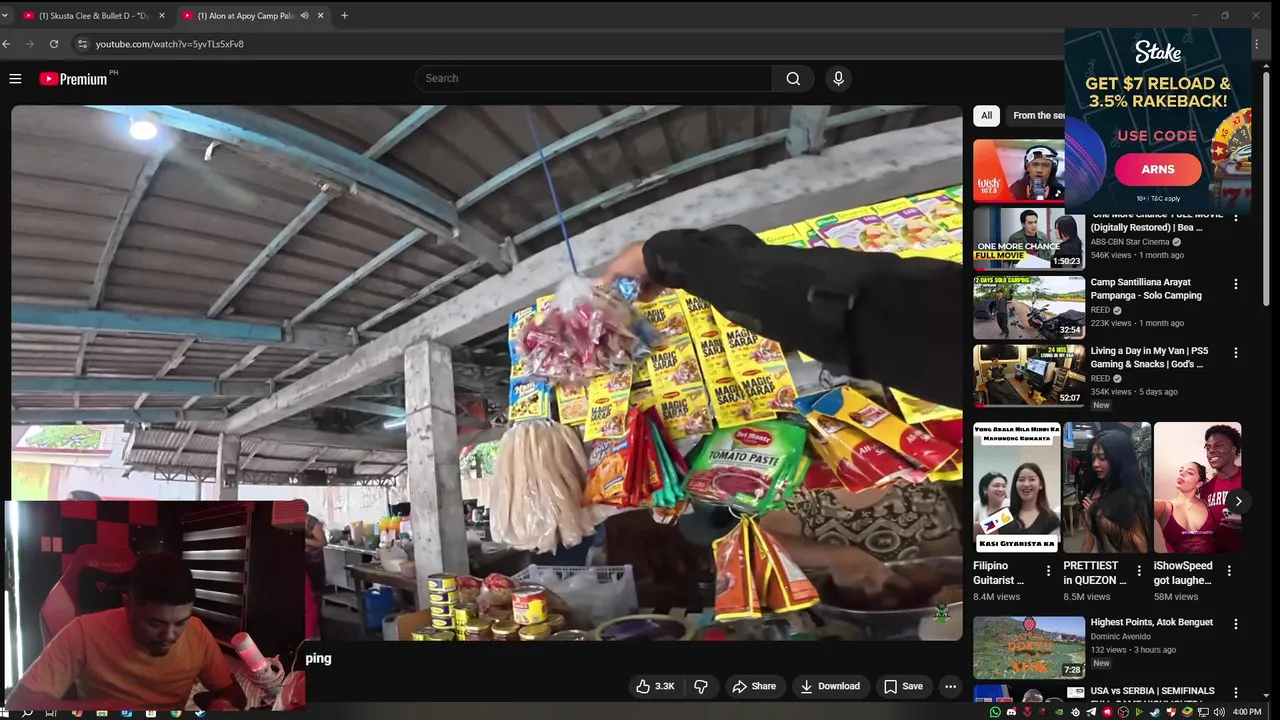Open WhatsApp from the system tray
1280x720 pixels.
[995, 712]
